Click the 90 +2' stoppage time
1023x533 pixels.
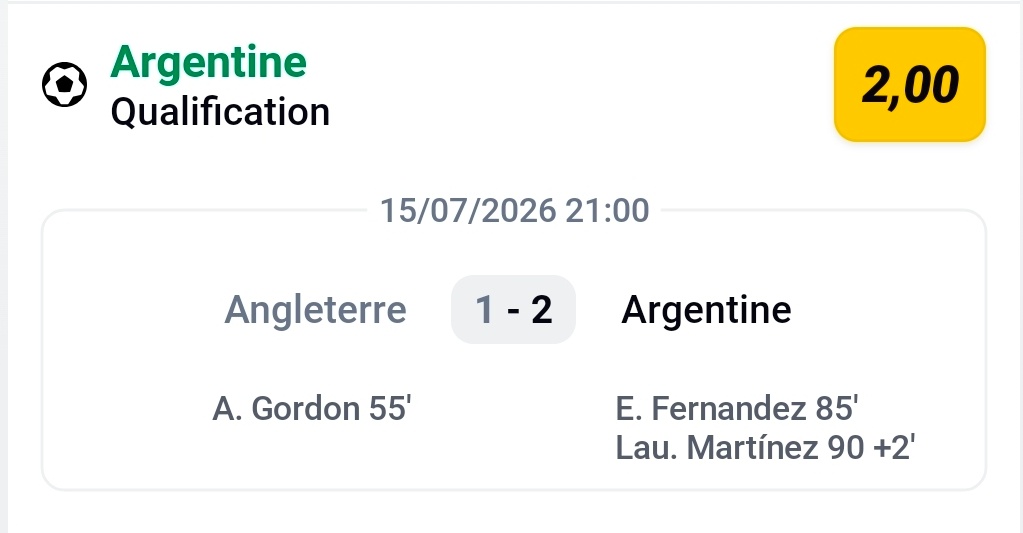871,448
